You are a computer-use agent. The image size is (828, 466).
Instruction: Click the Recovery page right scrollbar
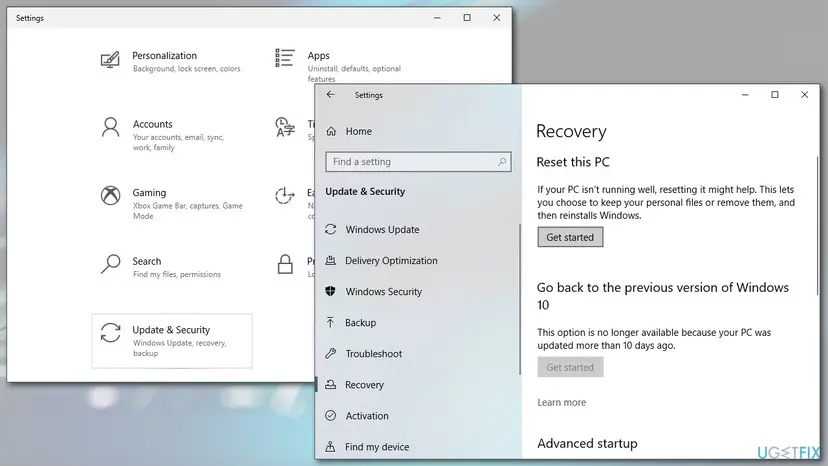[818, 226]
